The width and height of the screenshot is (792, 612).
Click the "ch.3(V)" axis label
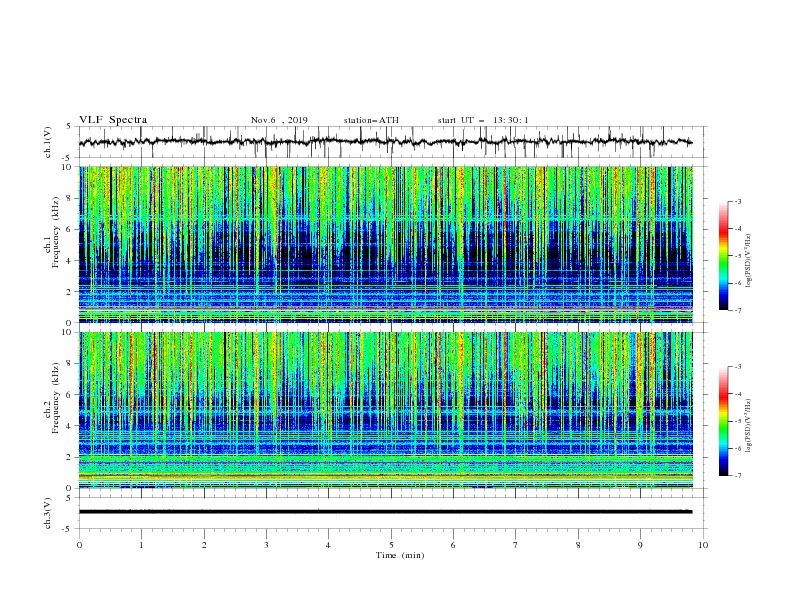point(48,513)
